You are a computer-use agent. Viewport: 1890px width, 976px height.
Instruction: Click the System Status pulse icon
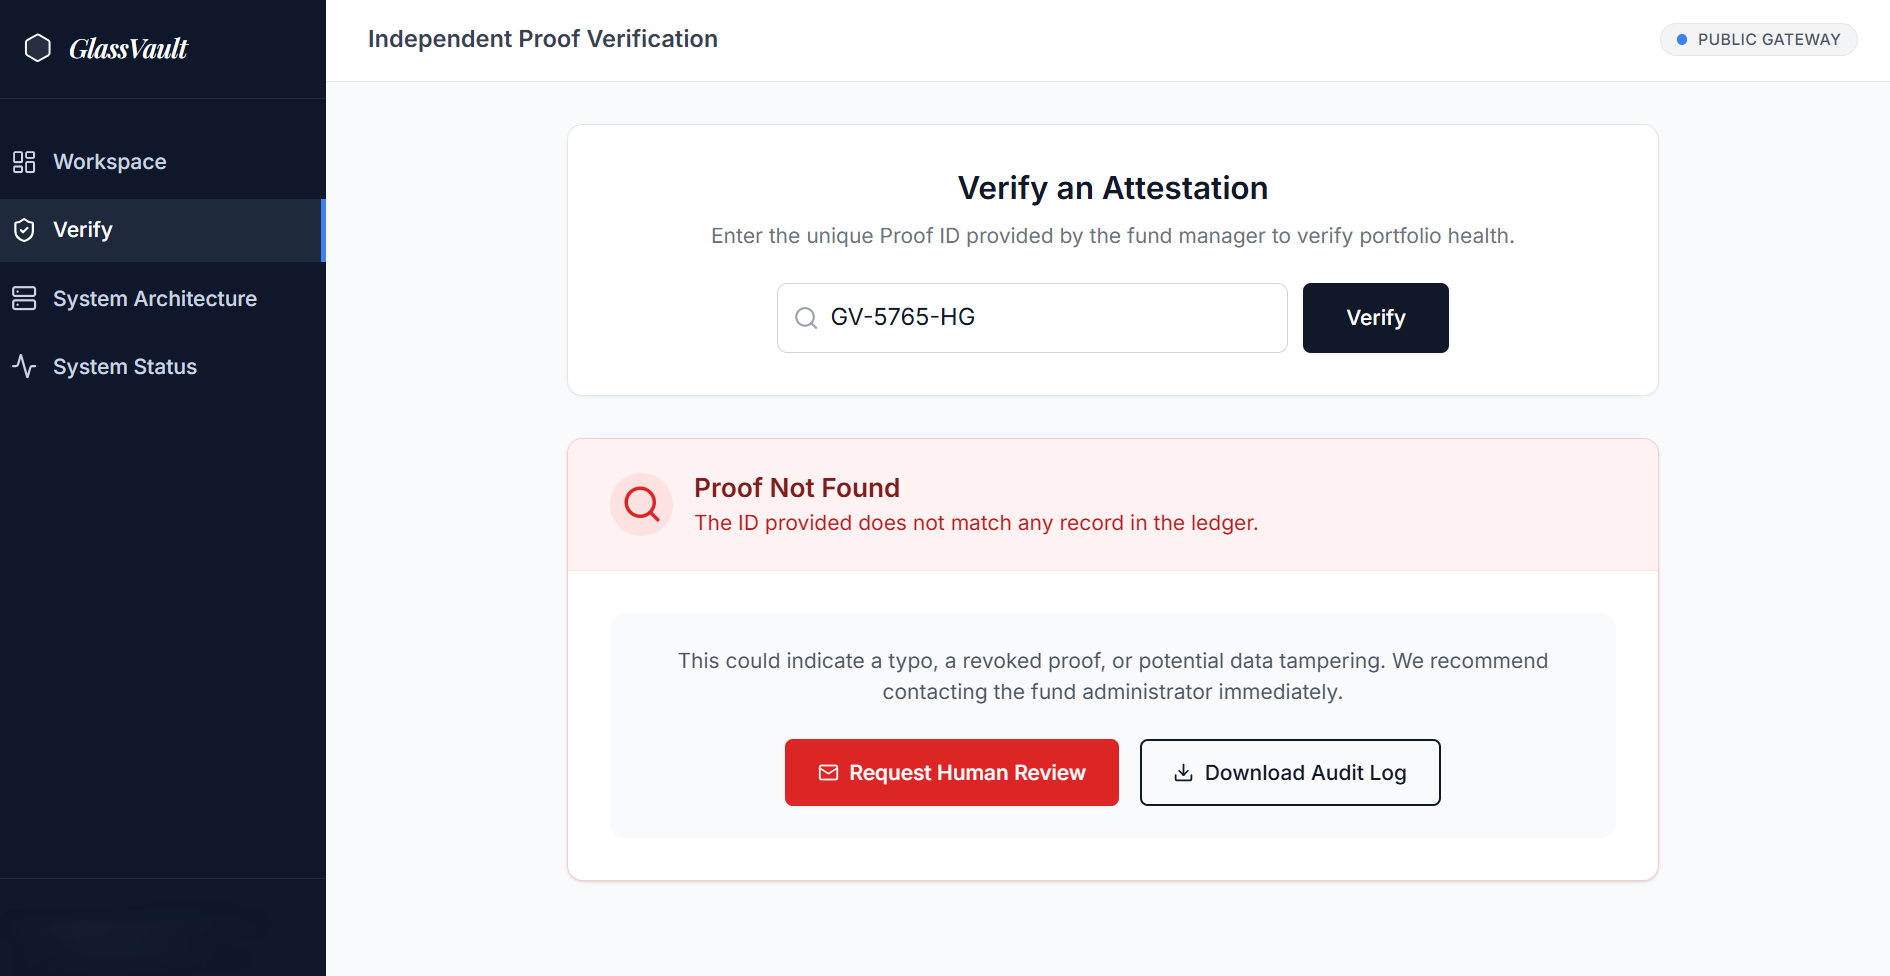pyautogui.click(x=24, y=366)
